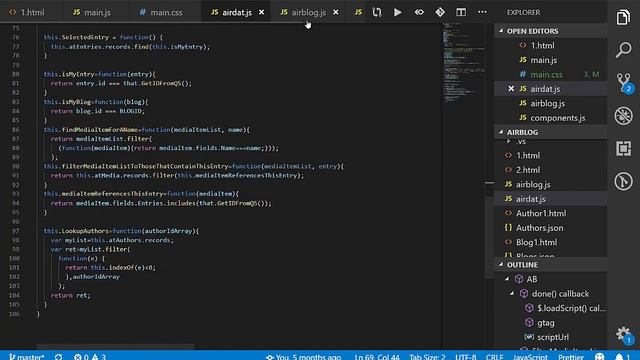Close the airdat.js editor tab
640x360 pixels.
tap(262, 13)
